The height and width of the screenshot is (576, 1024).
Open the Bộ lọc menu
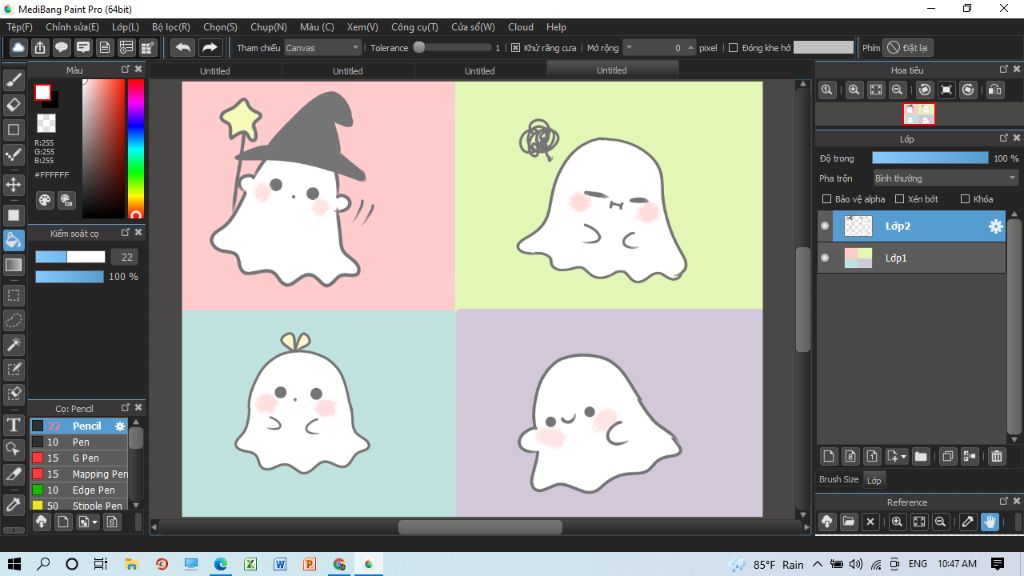pyautogui.click(x=172, y=27)
